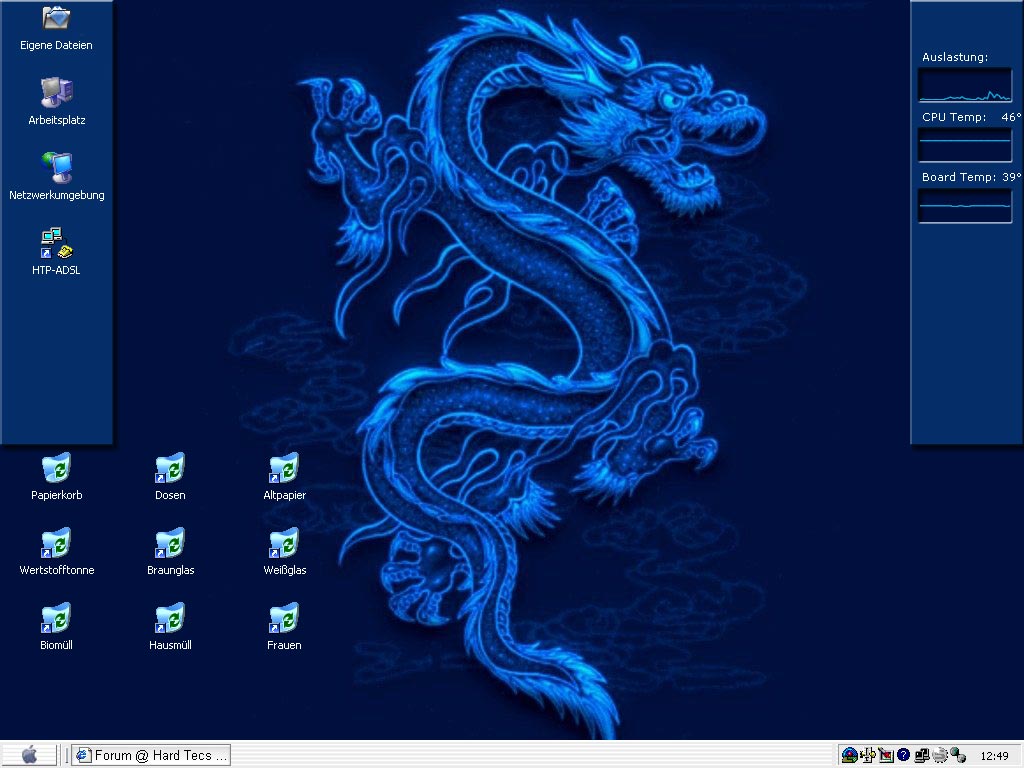This screenshot has width=1024, height=768.
Task: Select the Netzwerkumgebung icon
Action: click(56, 167)
